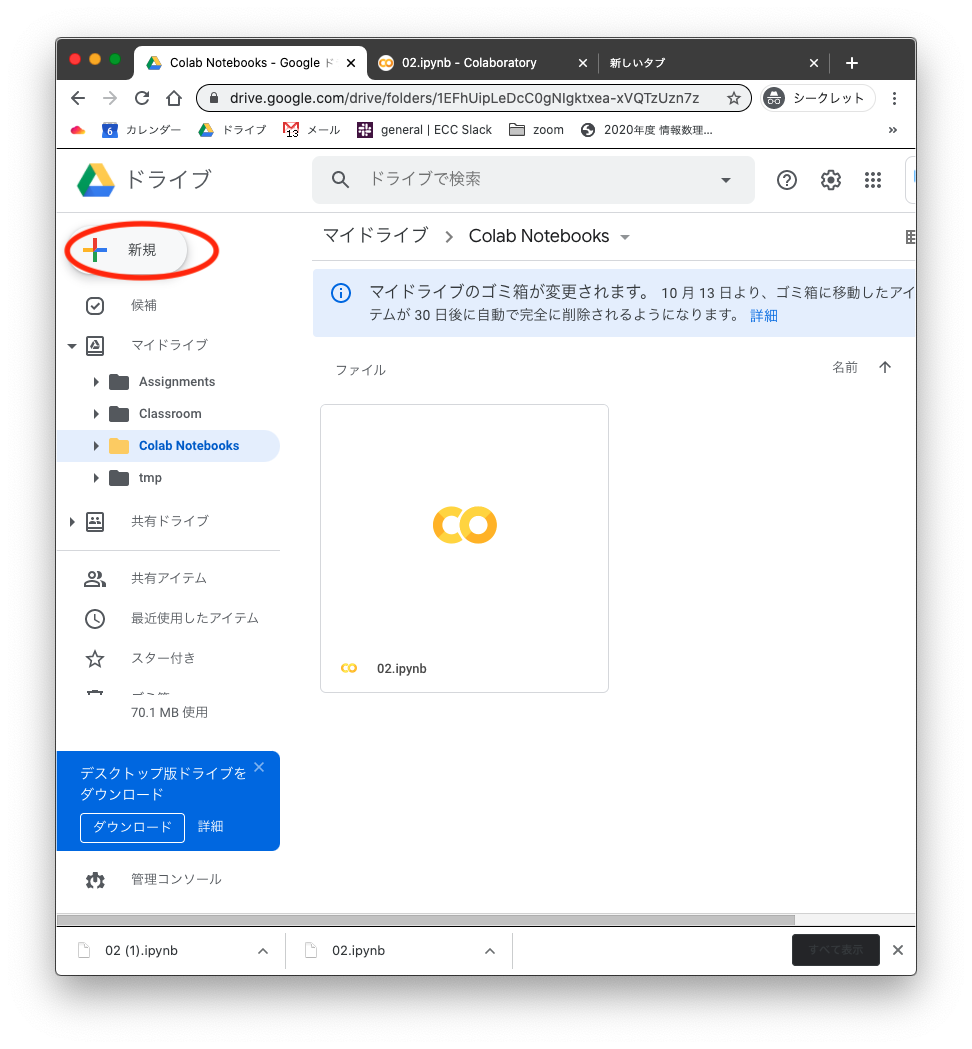Open Google apps grid icon
This screenshot has width=972, height=1049.
pos(872,180)
